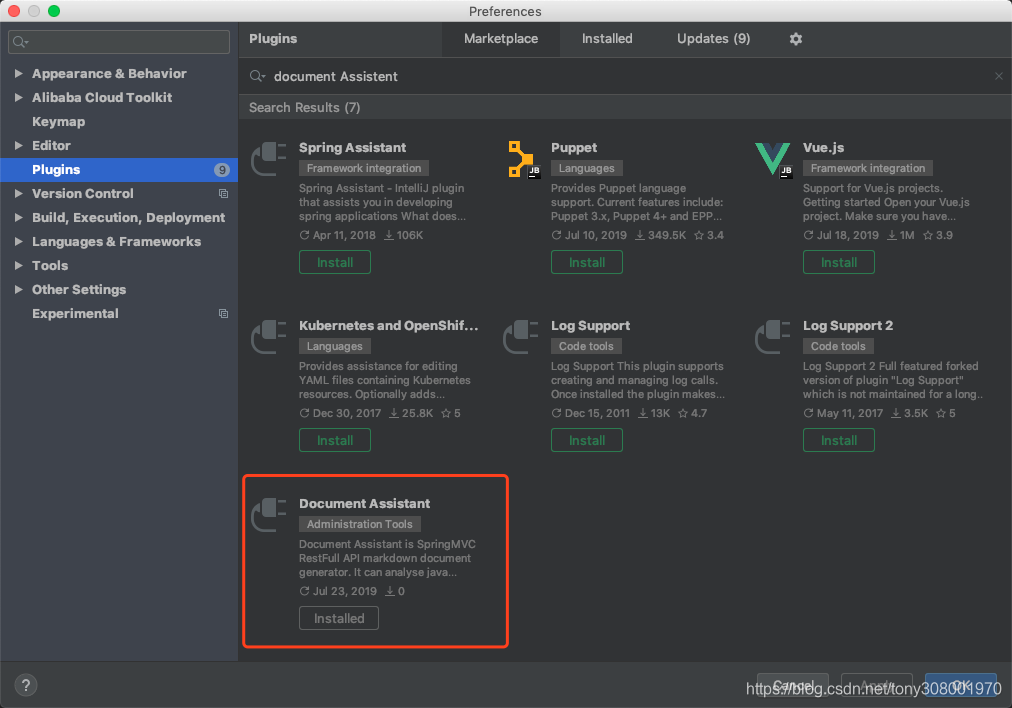Screen dimensions: 1012x708
Task: Open the Log Support 2 plugin title
Action: click(x=848, y=326)
